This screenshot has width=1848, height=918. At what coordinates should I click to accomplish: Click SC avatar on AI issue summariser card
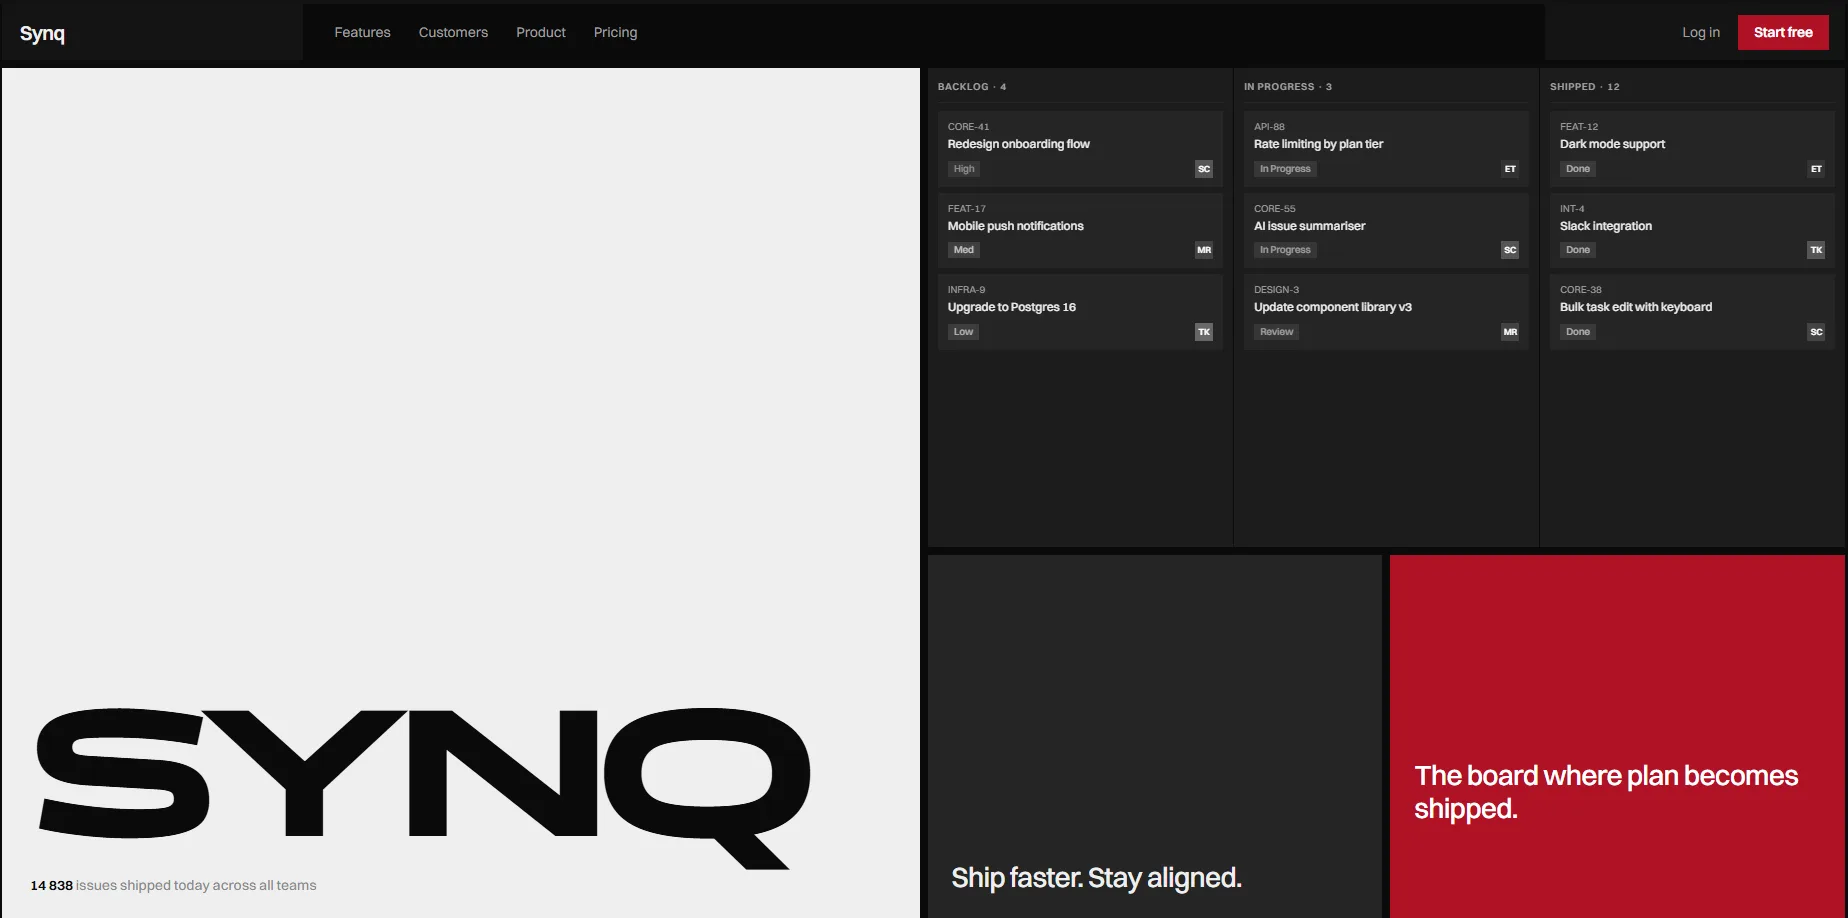click(1510, 250)
